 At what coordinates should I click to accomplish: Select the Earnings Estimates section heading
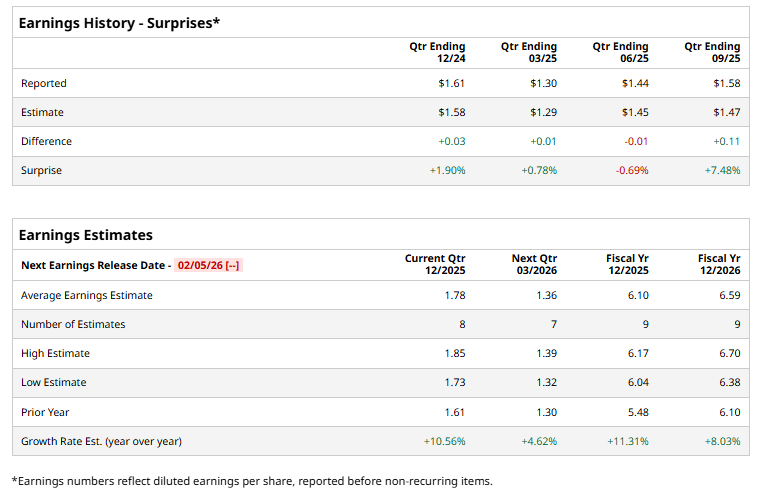tap(86, 235)
